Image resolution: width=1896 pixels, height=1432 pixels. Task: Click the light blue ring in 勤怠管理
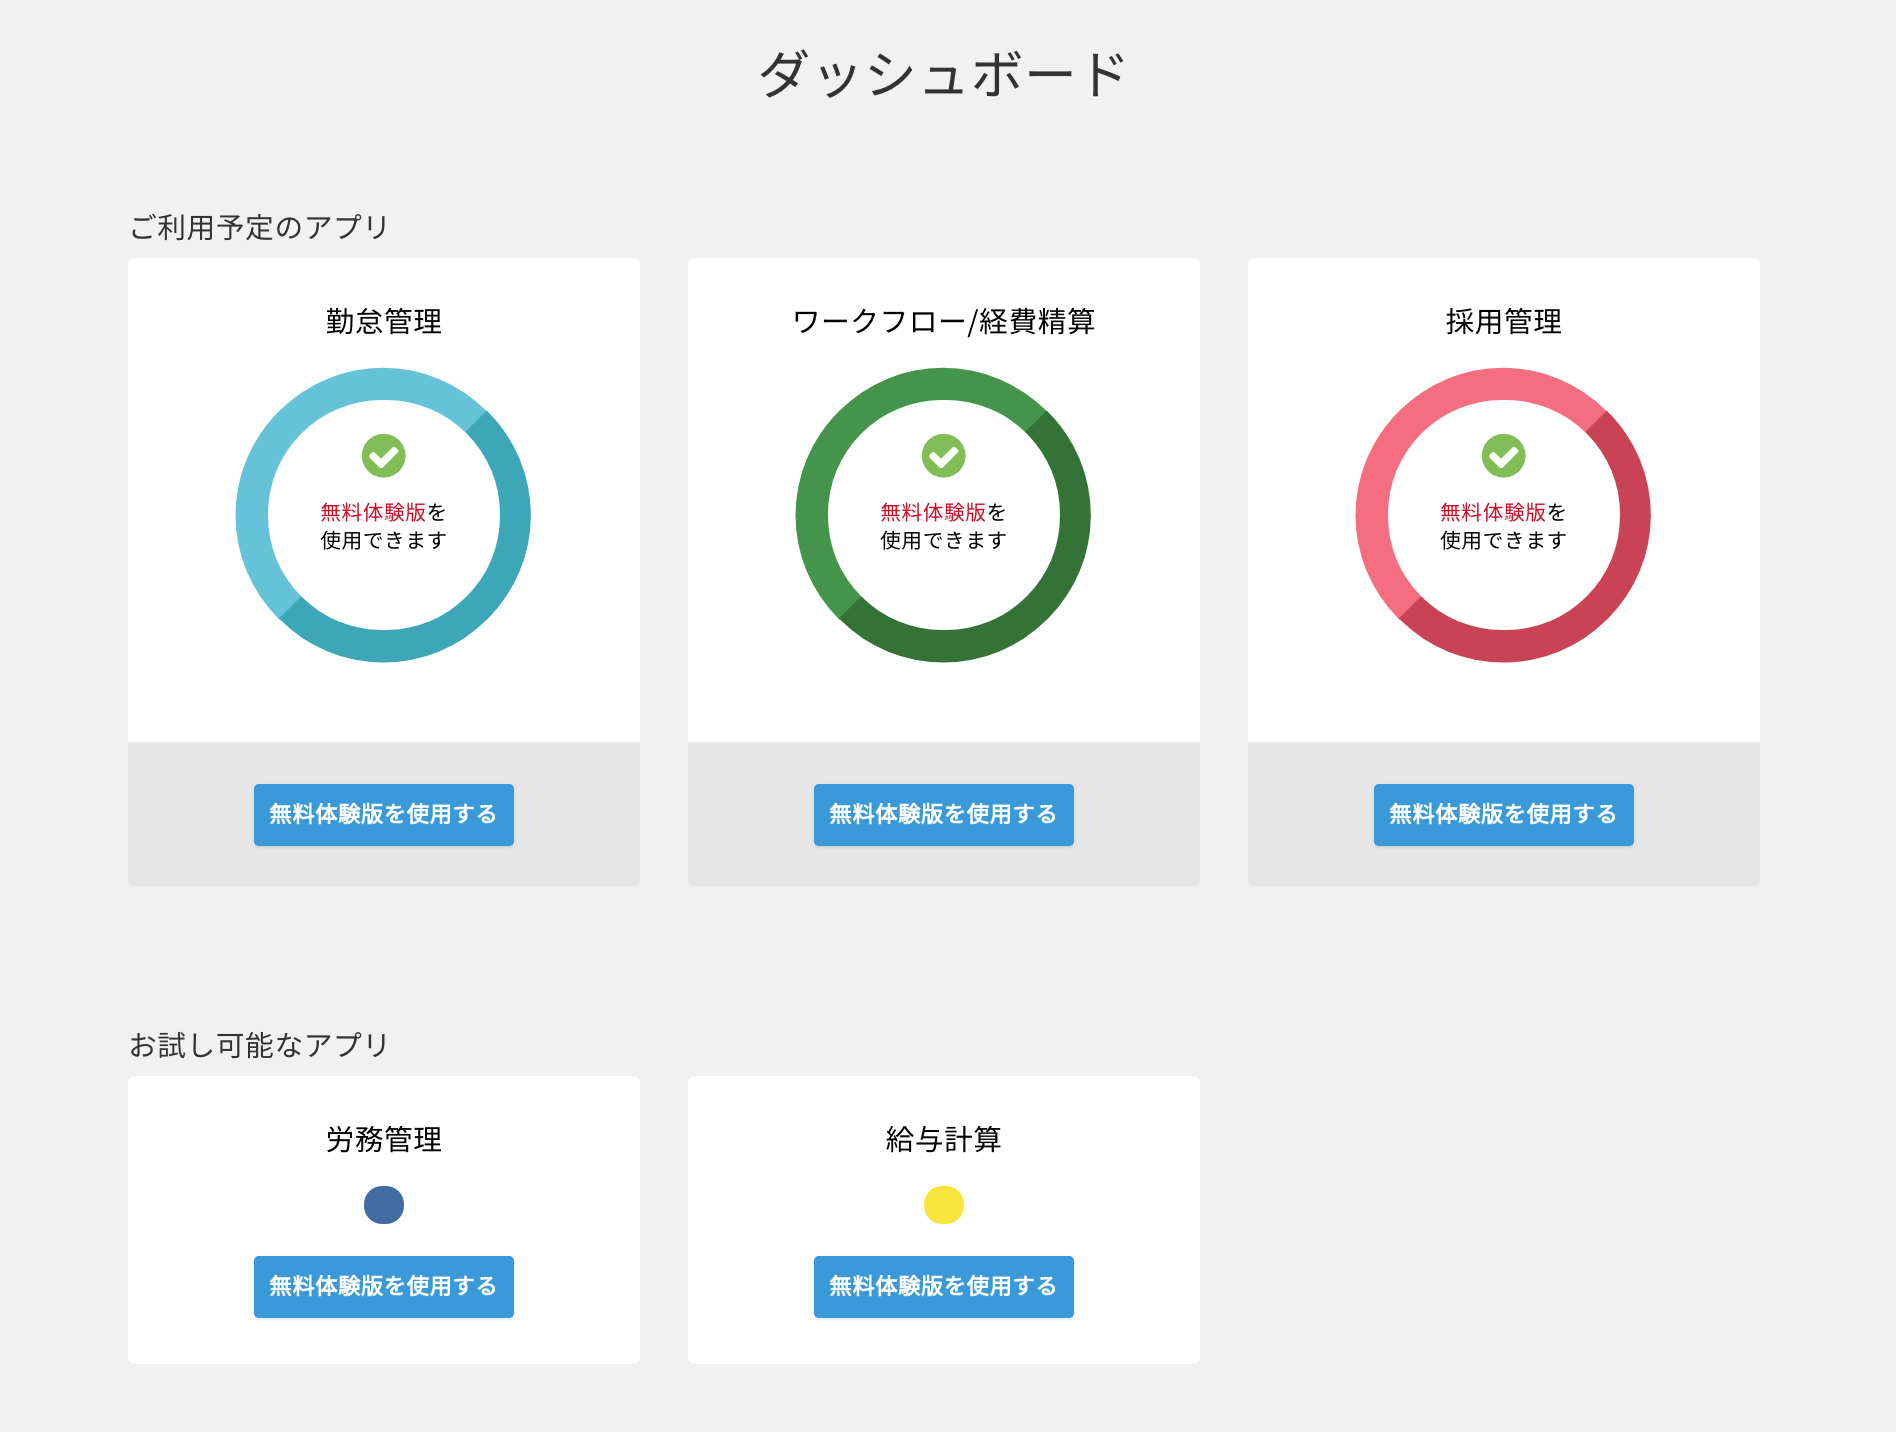(x=253, y=515)
